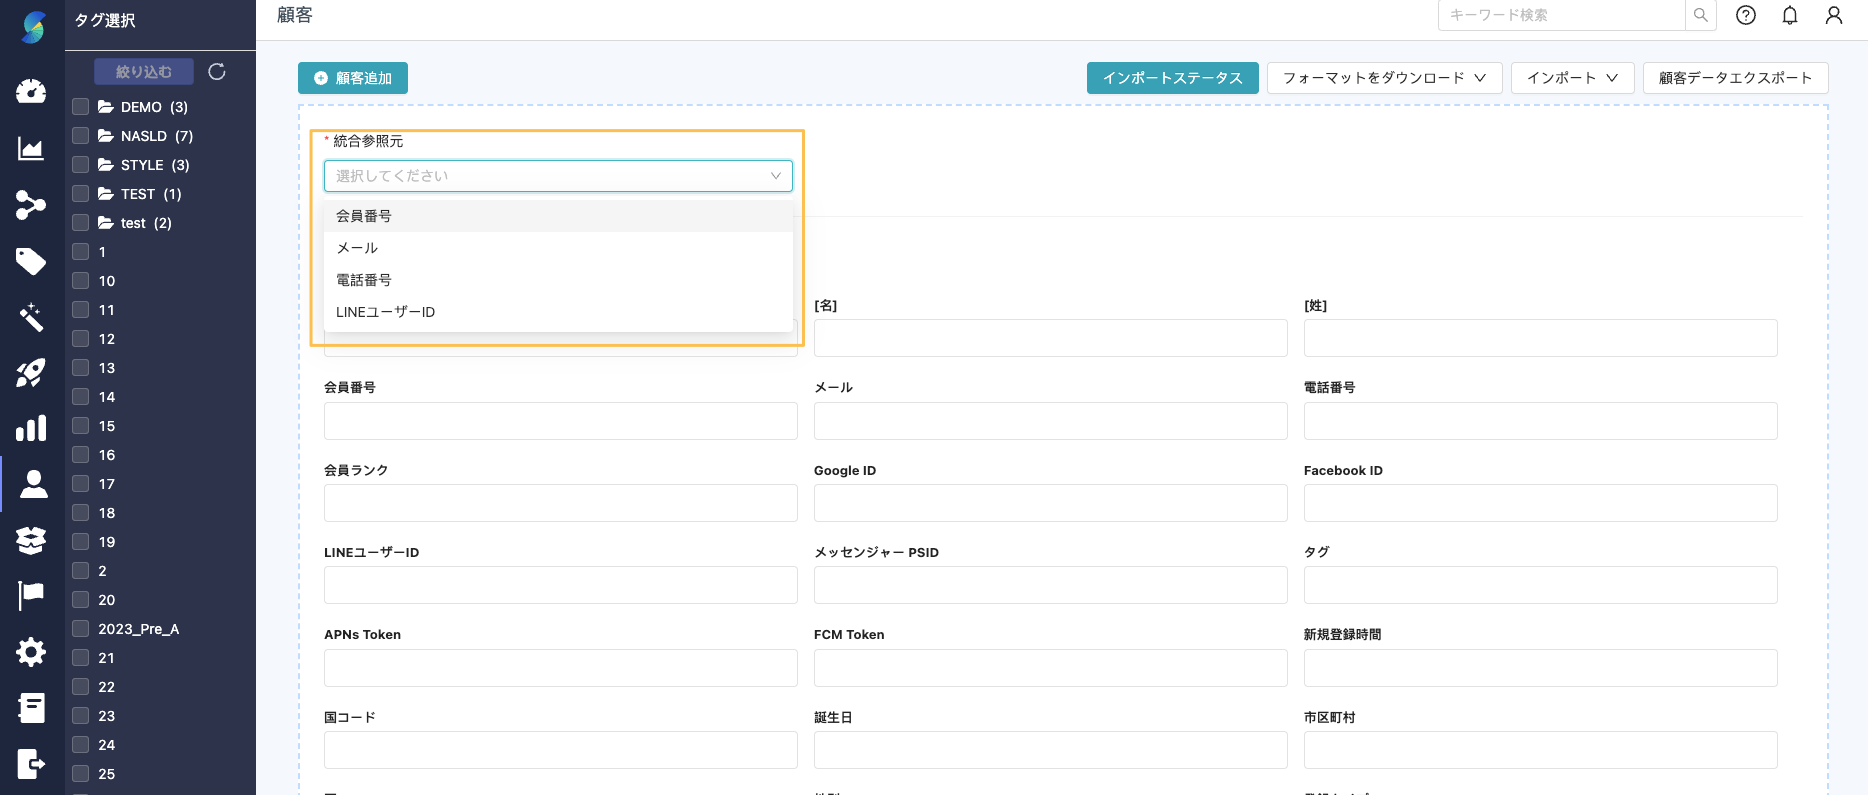Open the help question mark icon

[1746, 15]
